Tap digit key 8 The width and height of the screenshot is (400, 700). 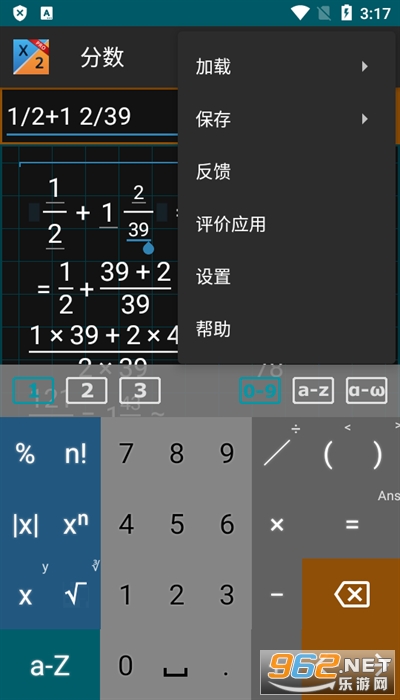click(176, 454)
